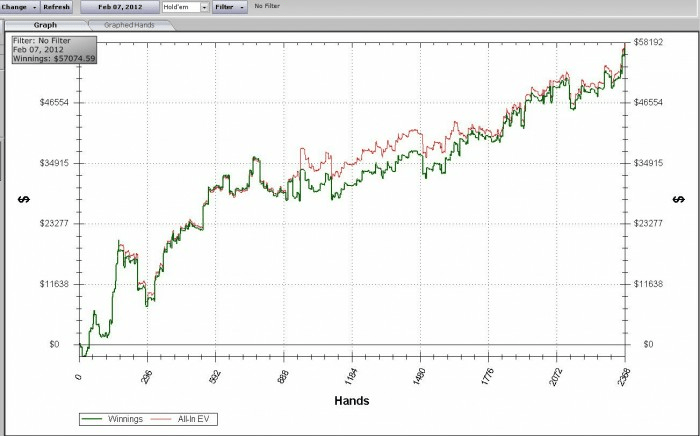Click the x-axis 2072 hands label
The image size is (700, 436).
click(556, 377)
